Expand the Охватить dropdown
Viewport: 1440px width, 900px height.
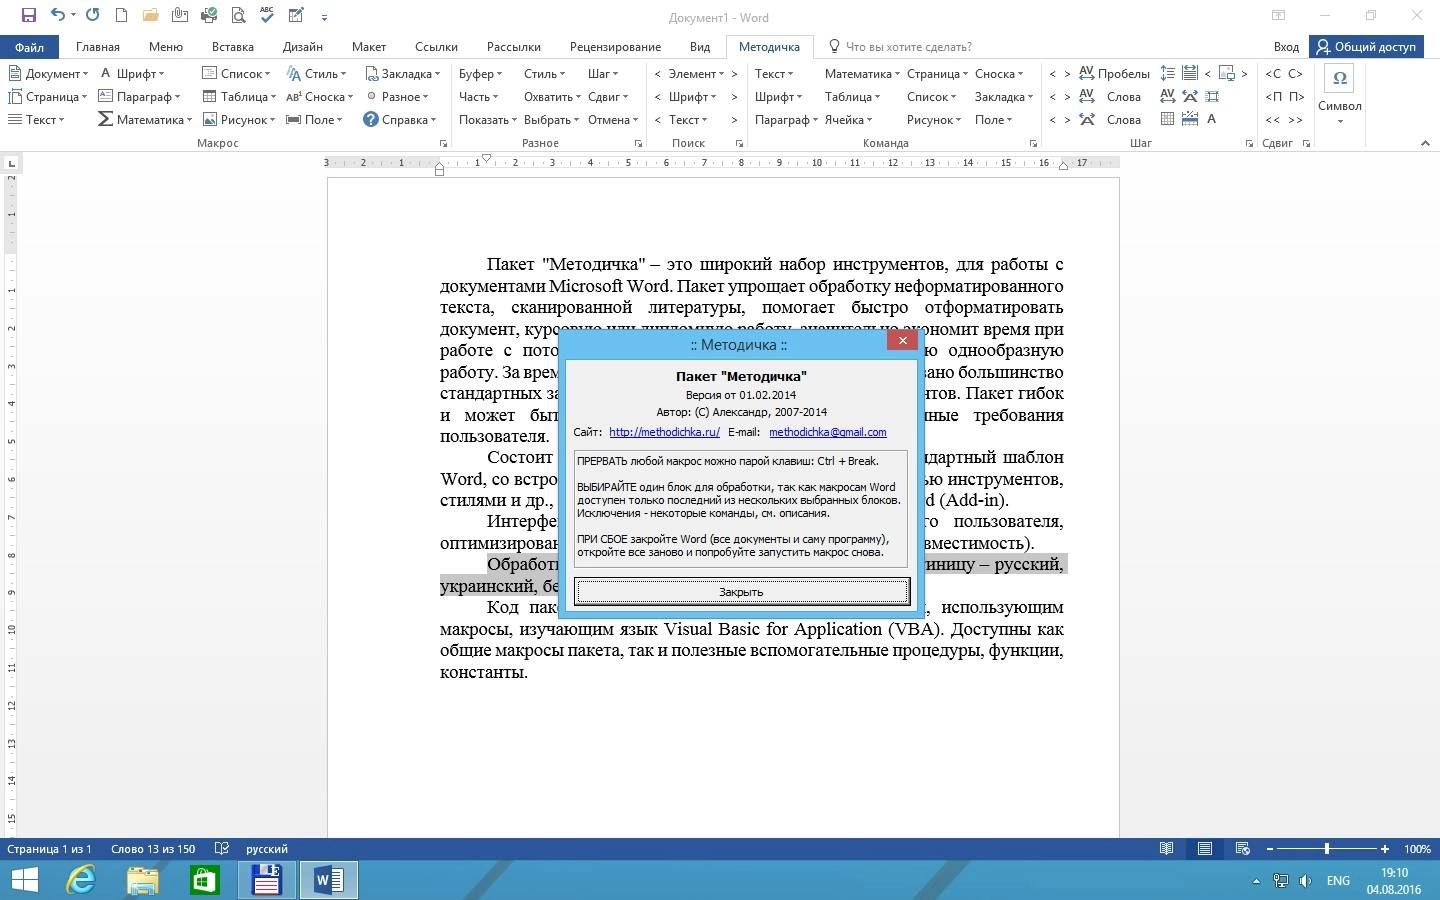(x=552, y=96)
